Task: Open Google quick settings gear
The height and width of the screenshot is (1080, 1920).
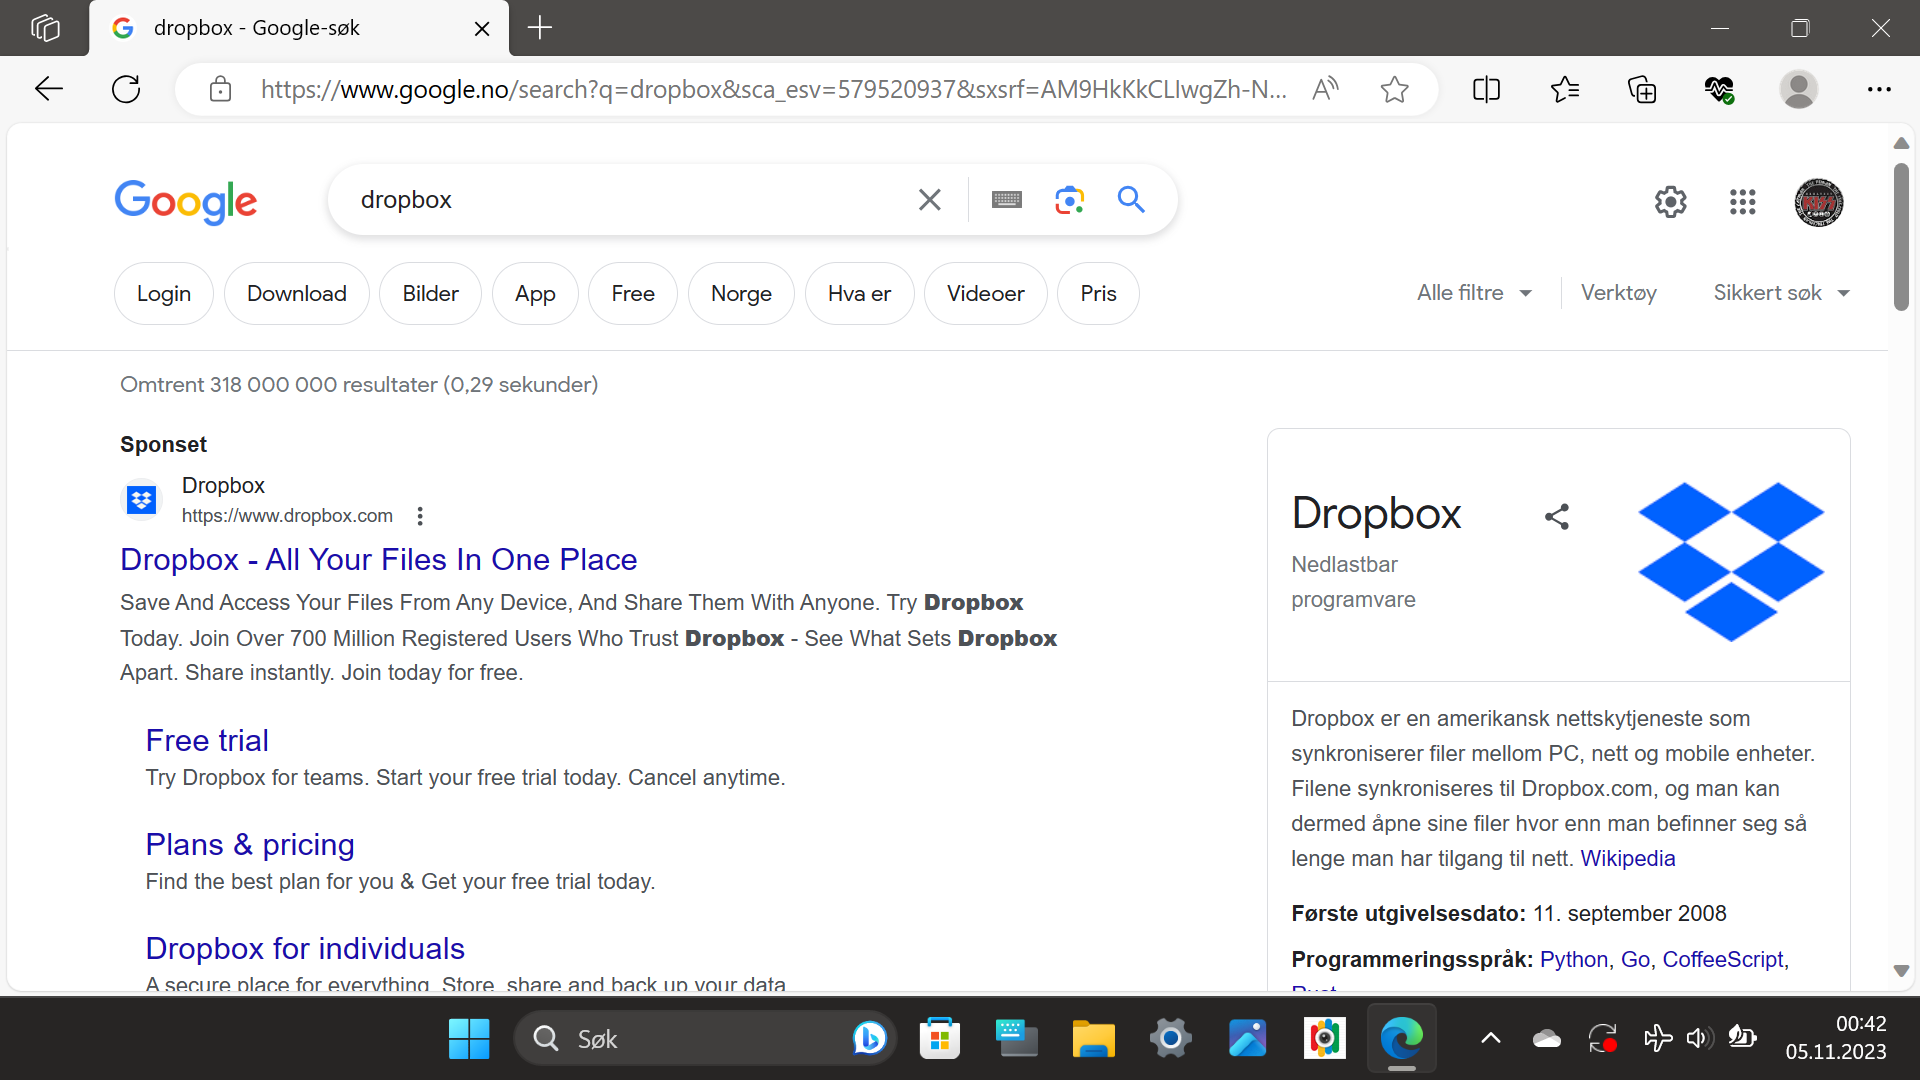Action: (1670, 202)
